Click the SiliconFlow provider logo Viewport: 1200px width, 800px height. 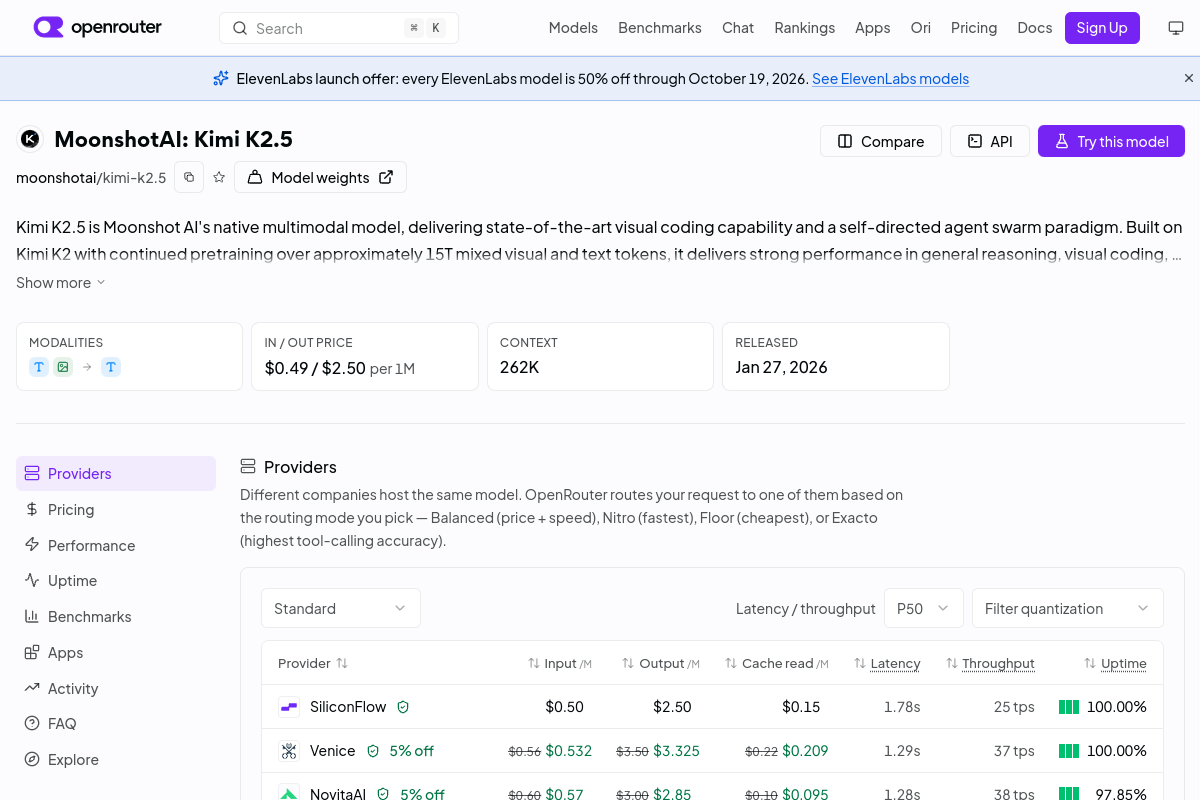point(289,707)
